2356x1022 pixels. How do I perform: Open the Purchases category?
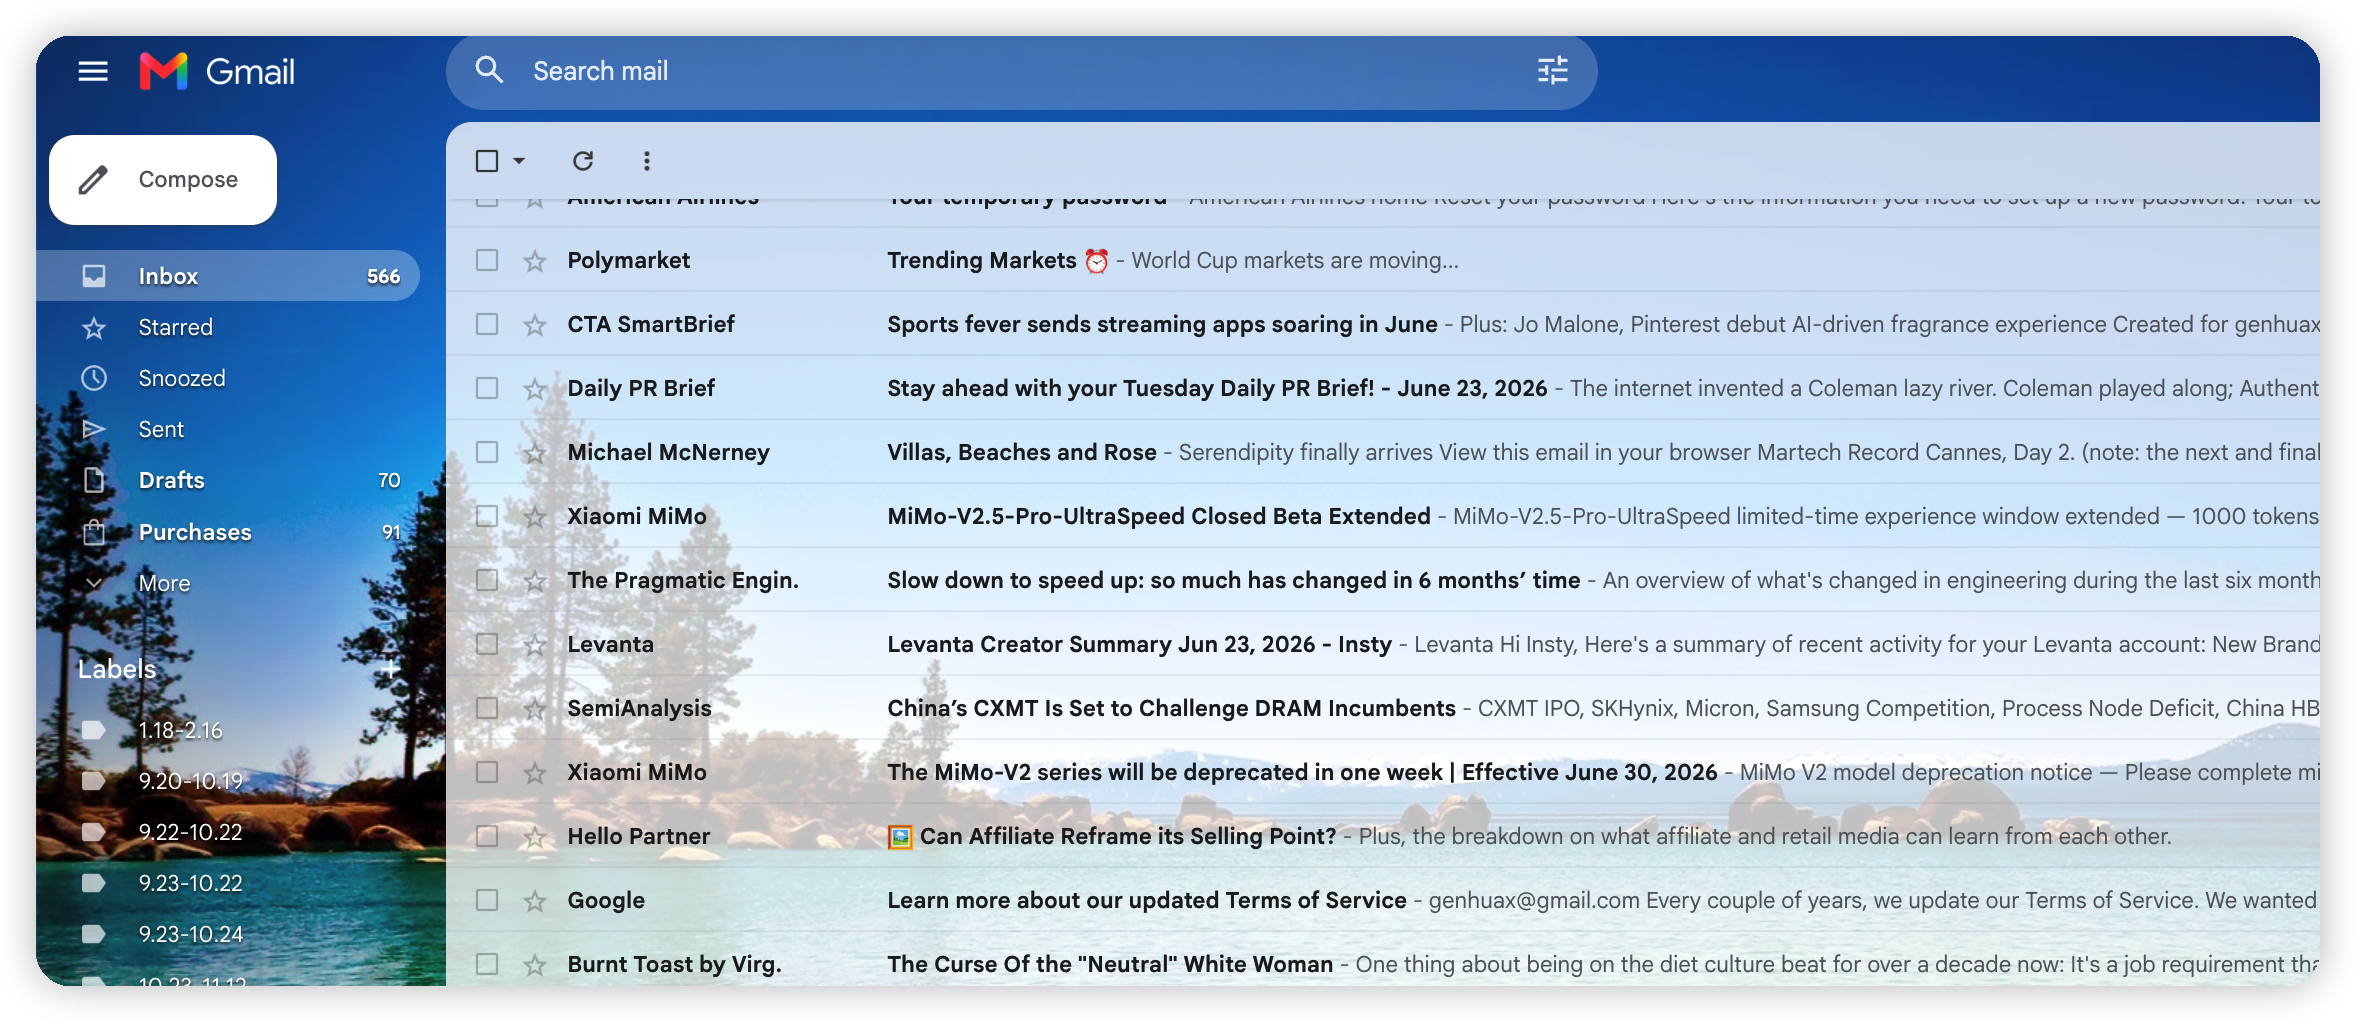tap(228, 532)
